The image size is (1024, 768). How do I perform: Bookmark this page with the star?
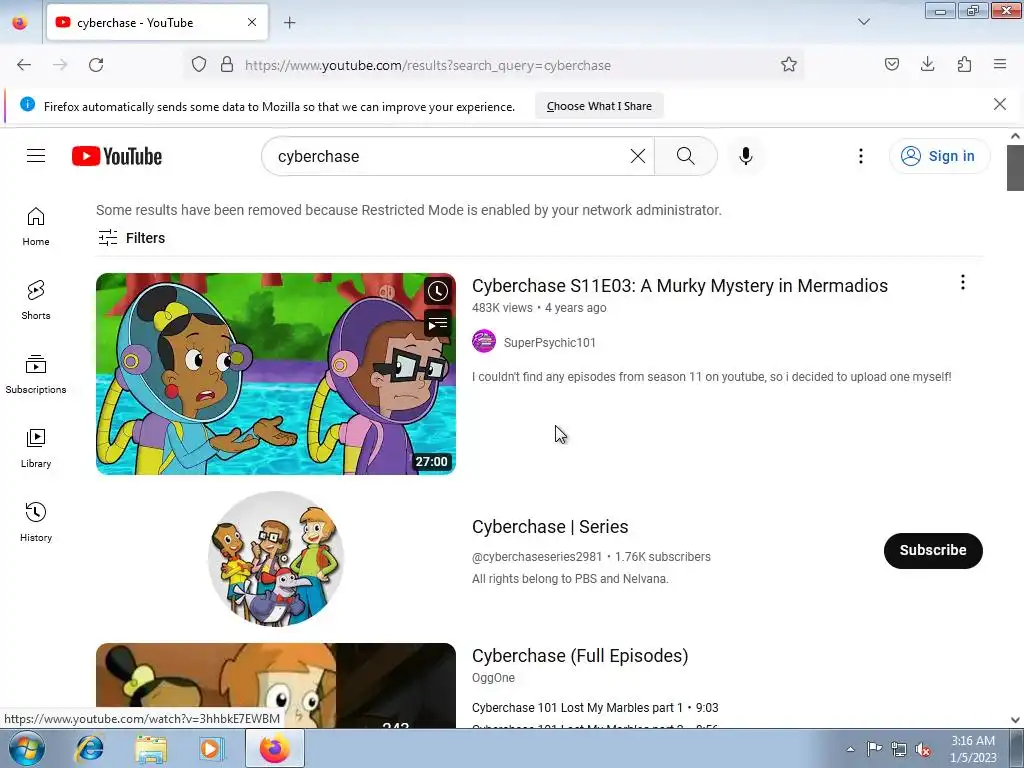click(x=789, y=65)
